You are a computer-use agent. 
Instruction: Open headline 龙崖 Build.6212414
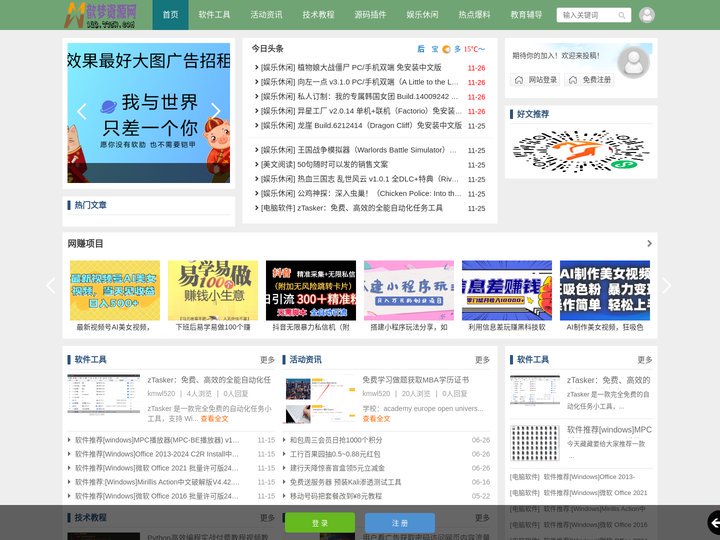pos(361,125)
